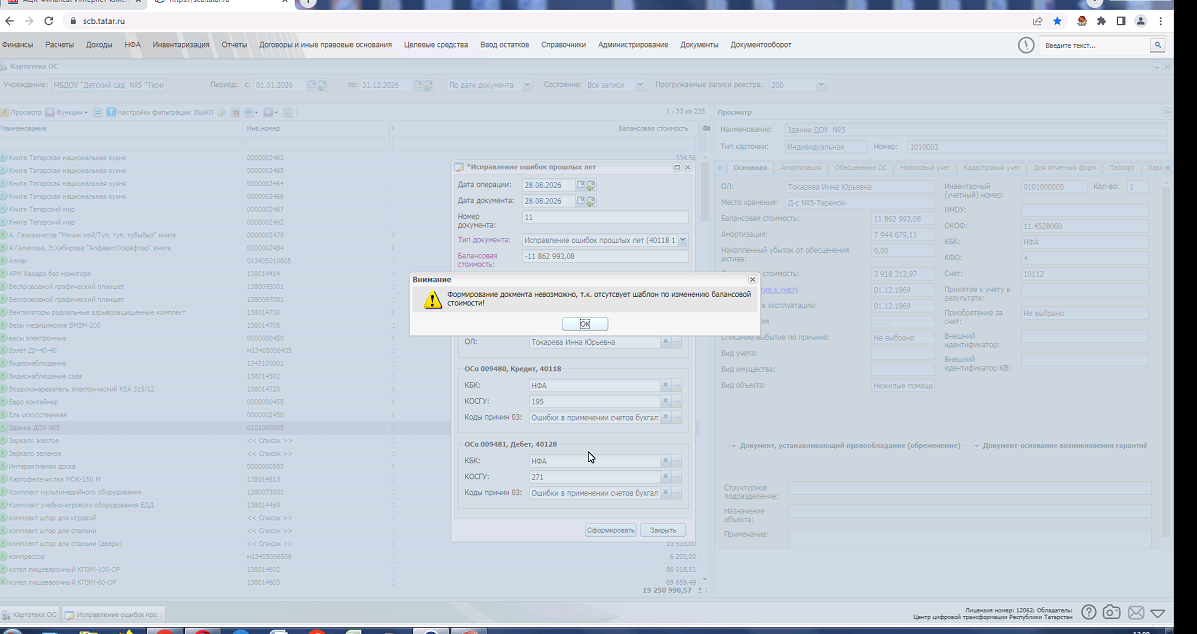
Task: Open the Справочники menu
Action: pyautogui.click(x=563, y=45)
